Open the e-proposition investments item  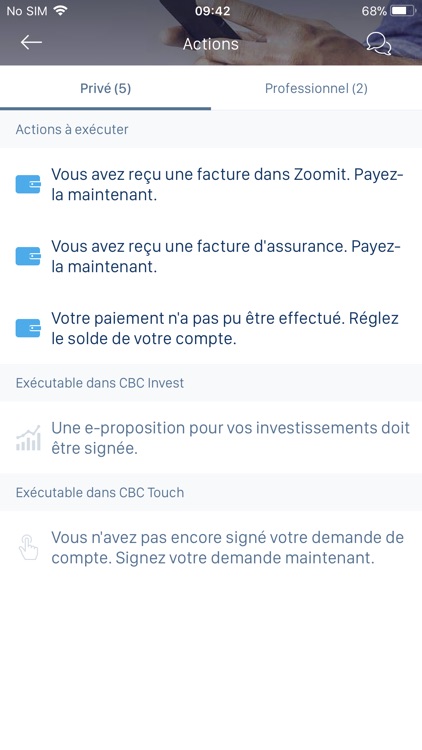211,438
